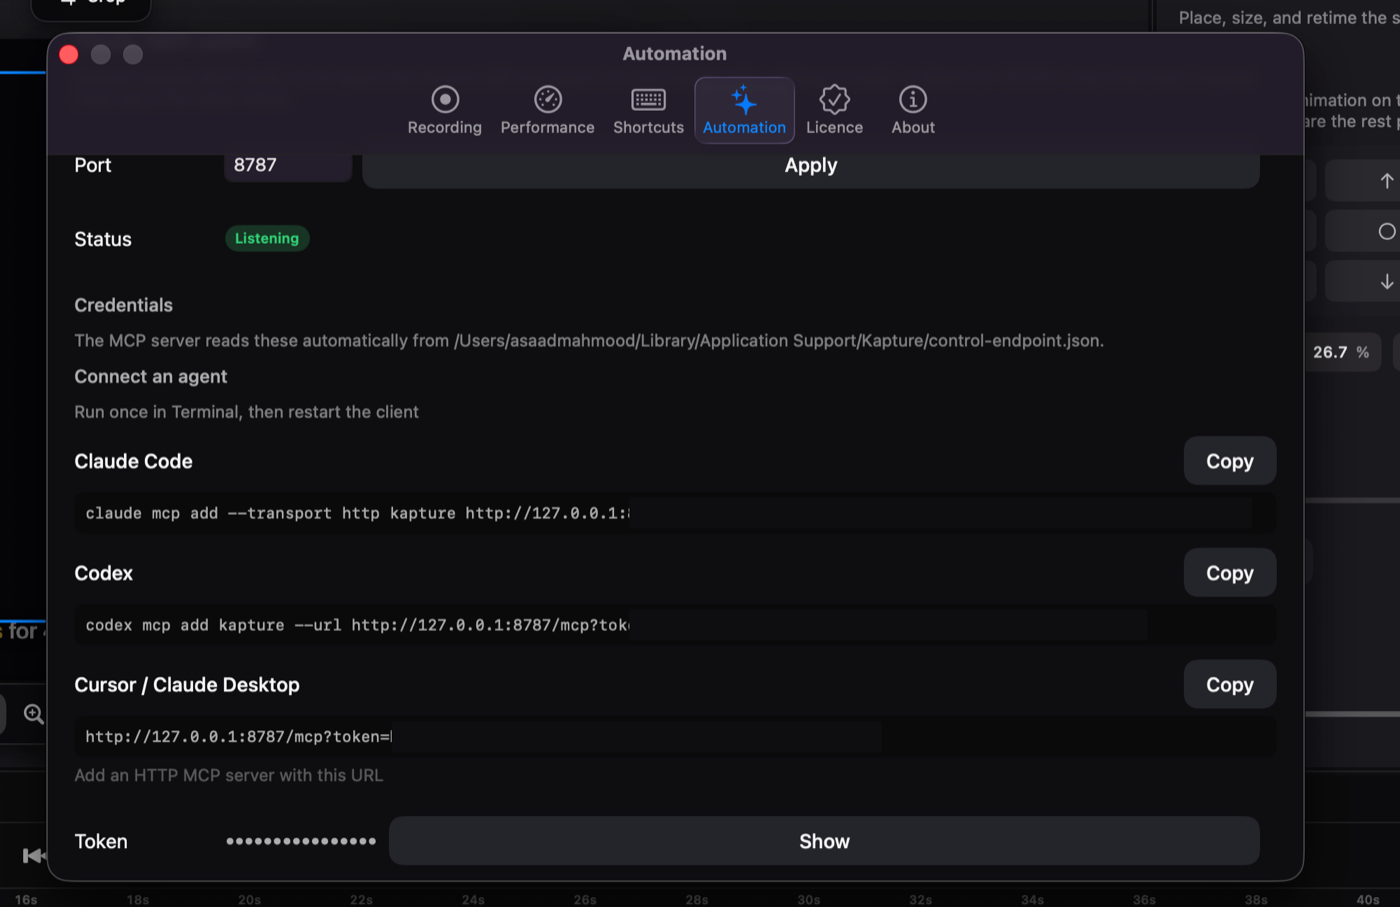Copy the Cursor / Claude Desktop URL

[x=1230, y=685]
